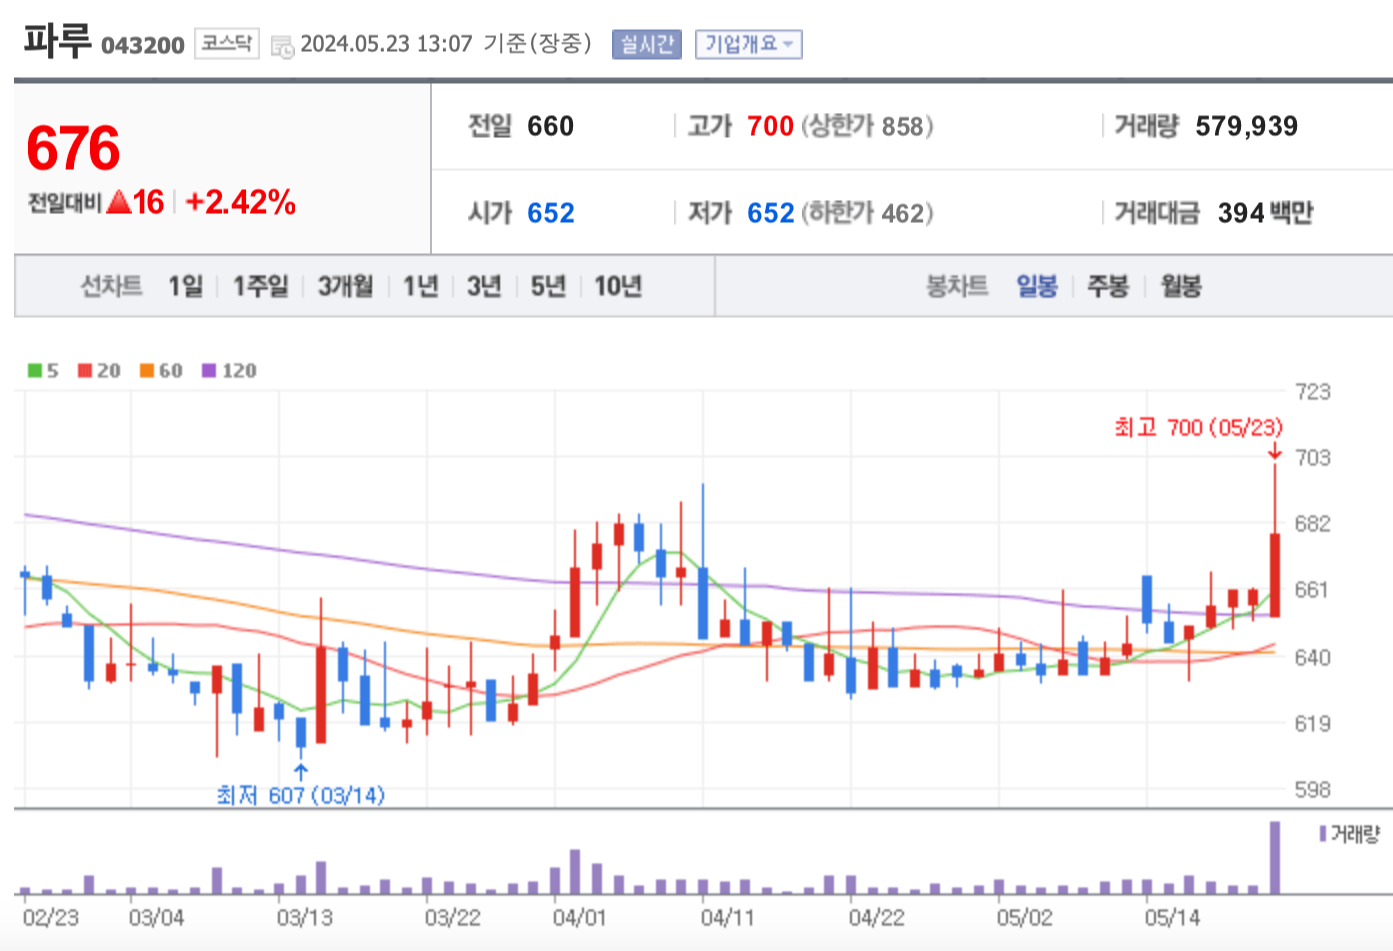Select the 5년 line chart tab
The height and width of the screenshot is (951, 1393).
pyautogui.click(x=548, y=286)
